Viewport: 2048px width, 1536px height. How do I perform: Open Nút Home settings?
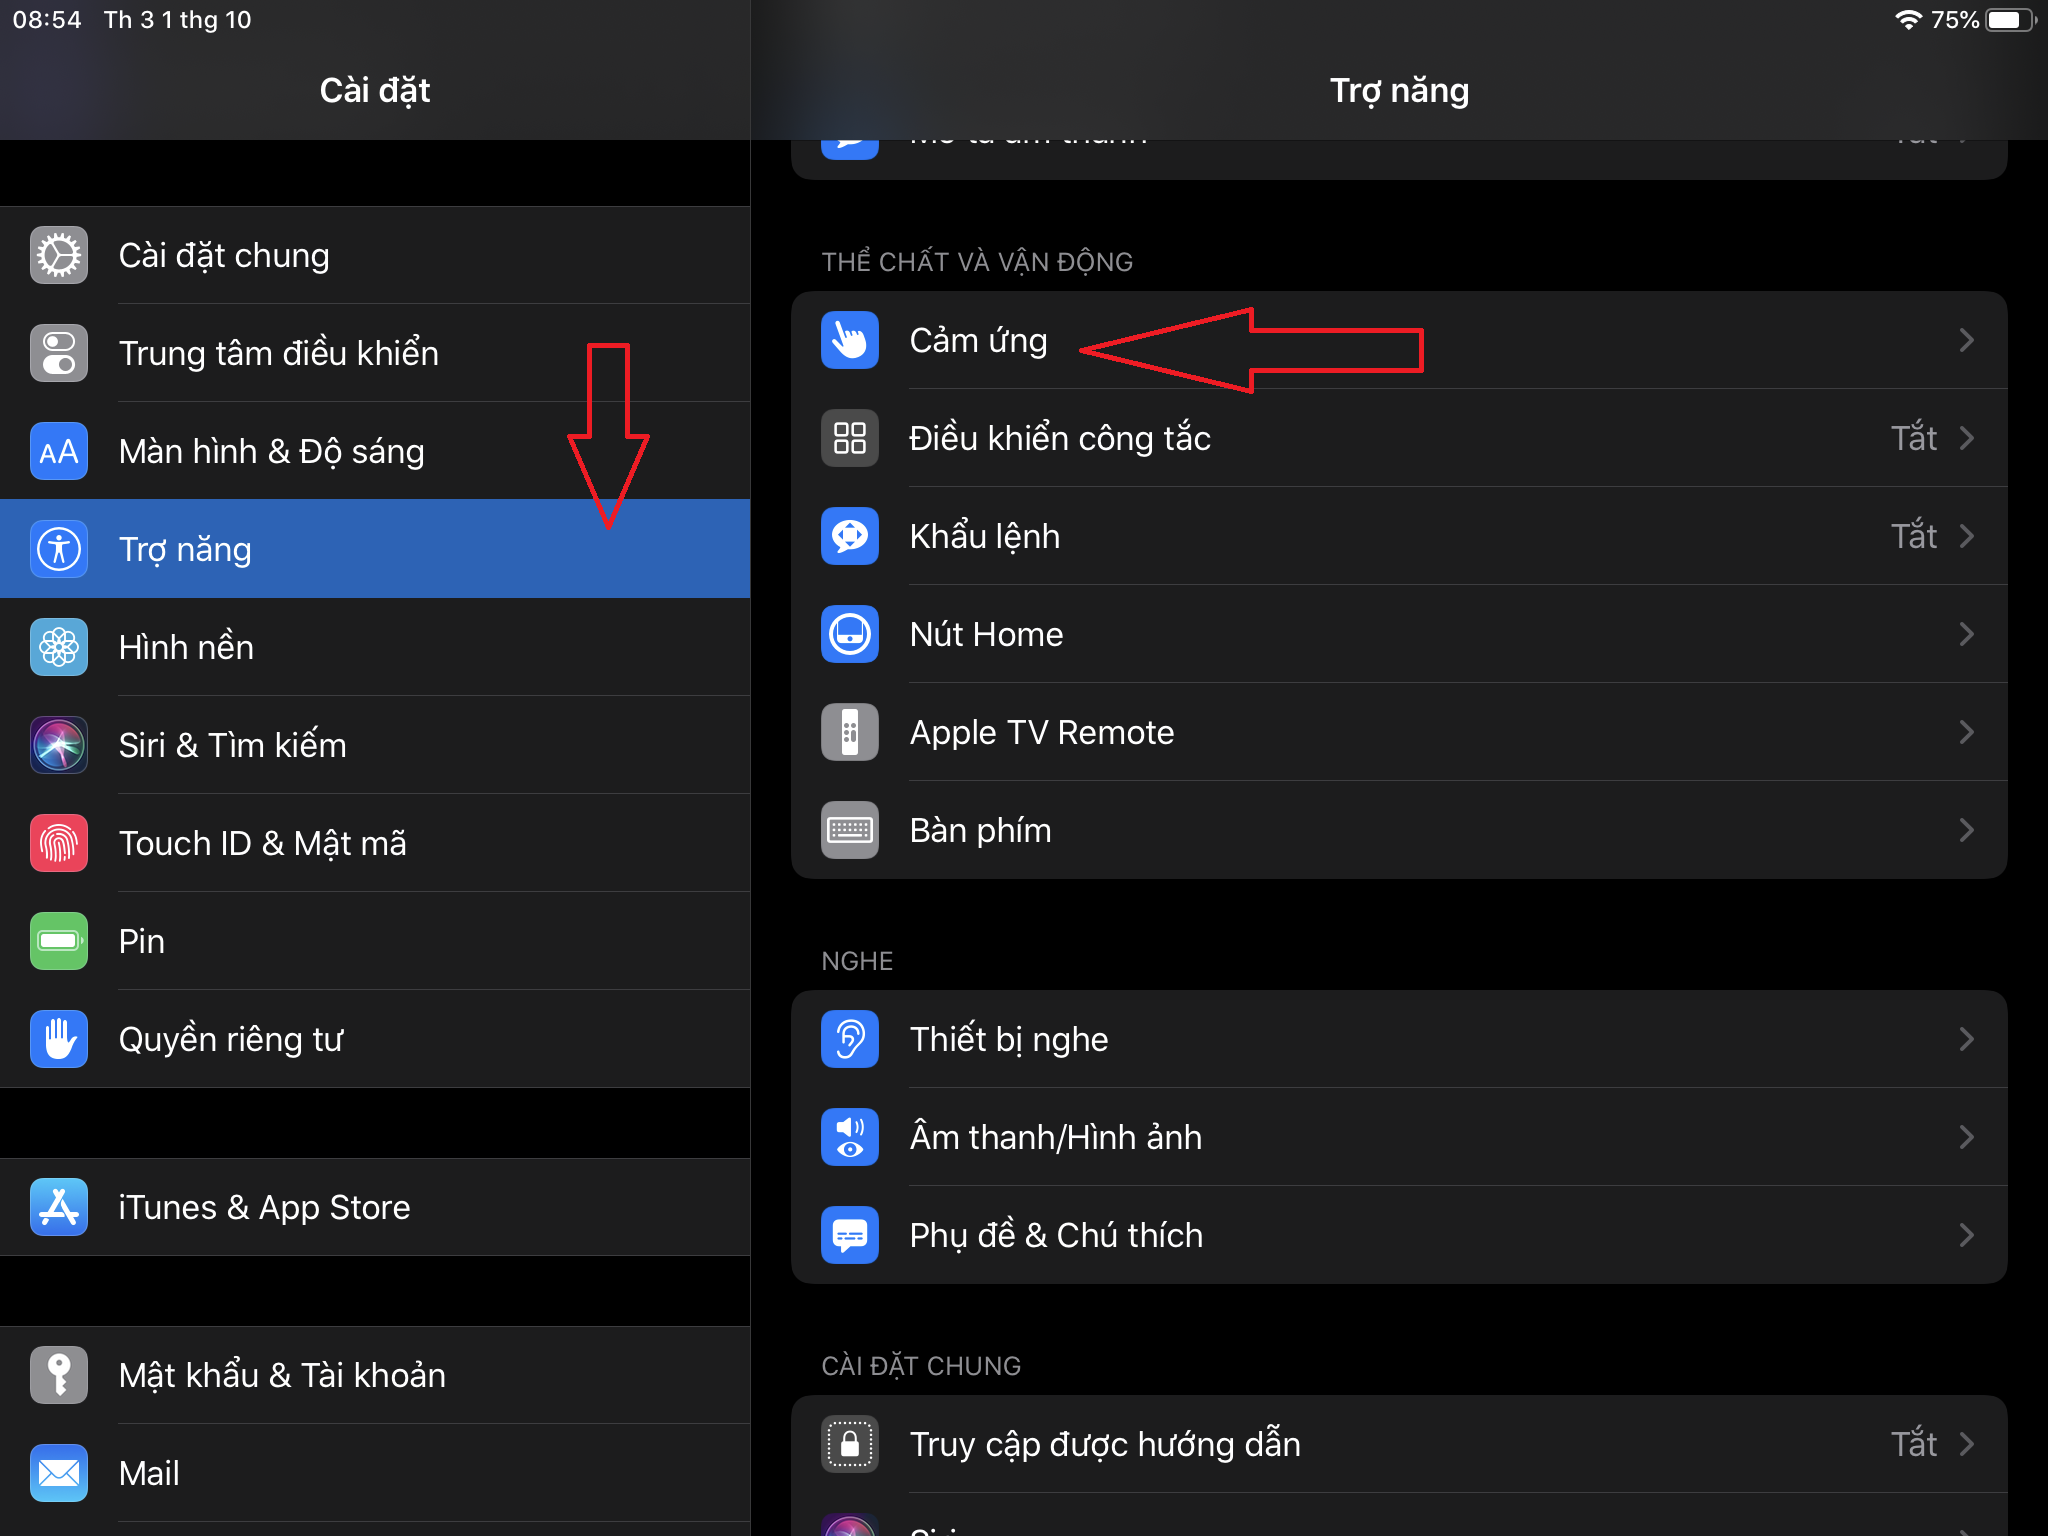coord(1399,634)
